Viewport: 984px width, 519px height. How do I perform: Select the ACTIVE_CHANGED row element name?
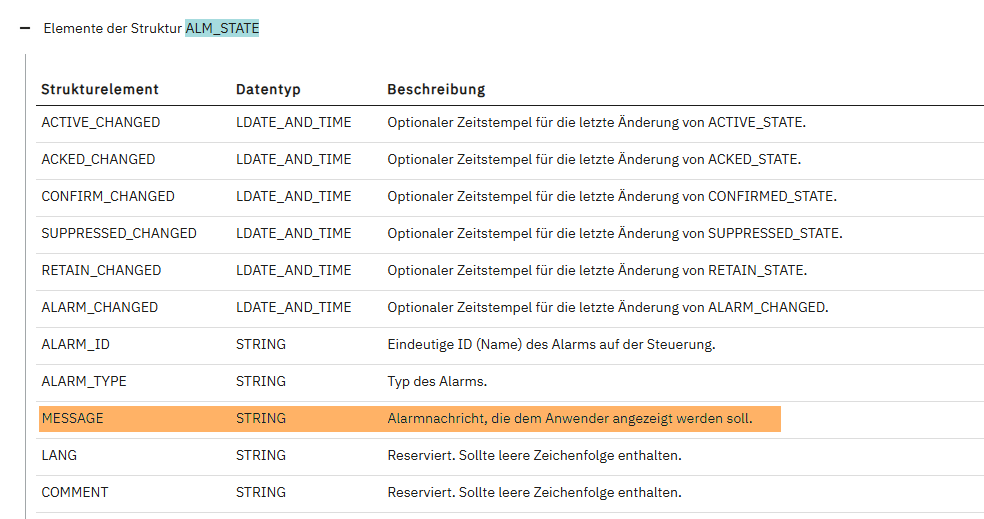(x=100, y=122)
